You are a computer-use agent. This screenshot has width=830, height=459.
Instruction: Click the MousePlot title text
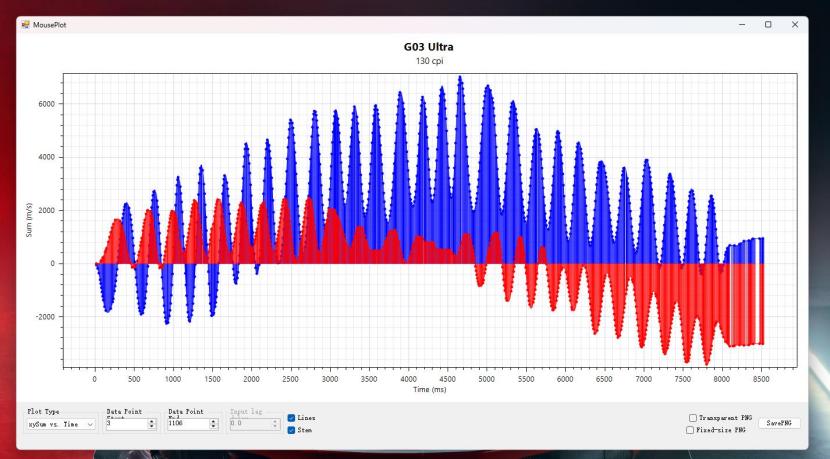49,24
